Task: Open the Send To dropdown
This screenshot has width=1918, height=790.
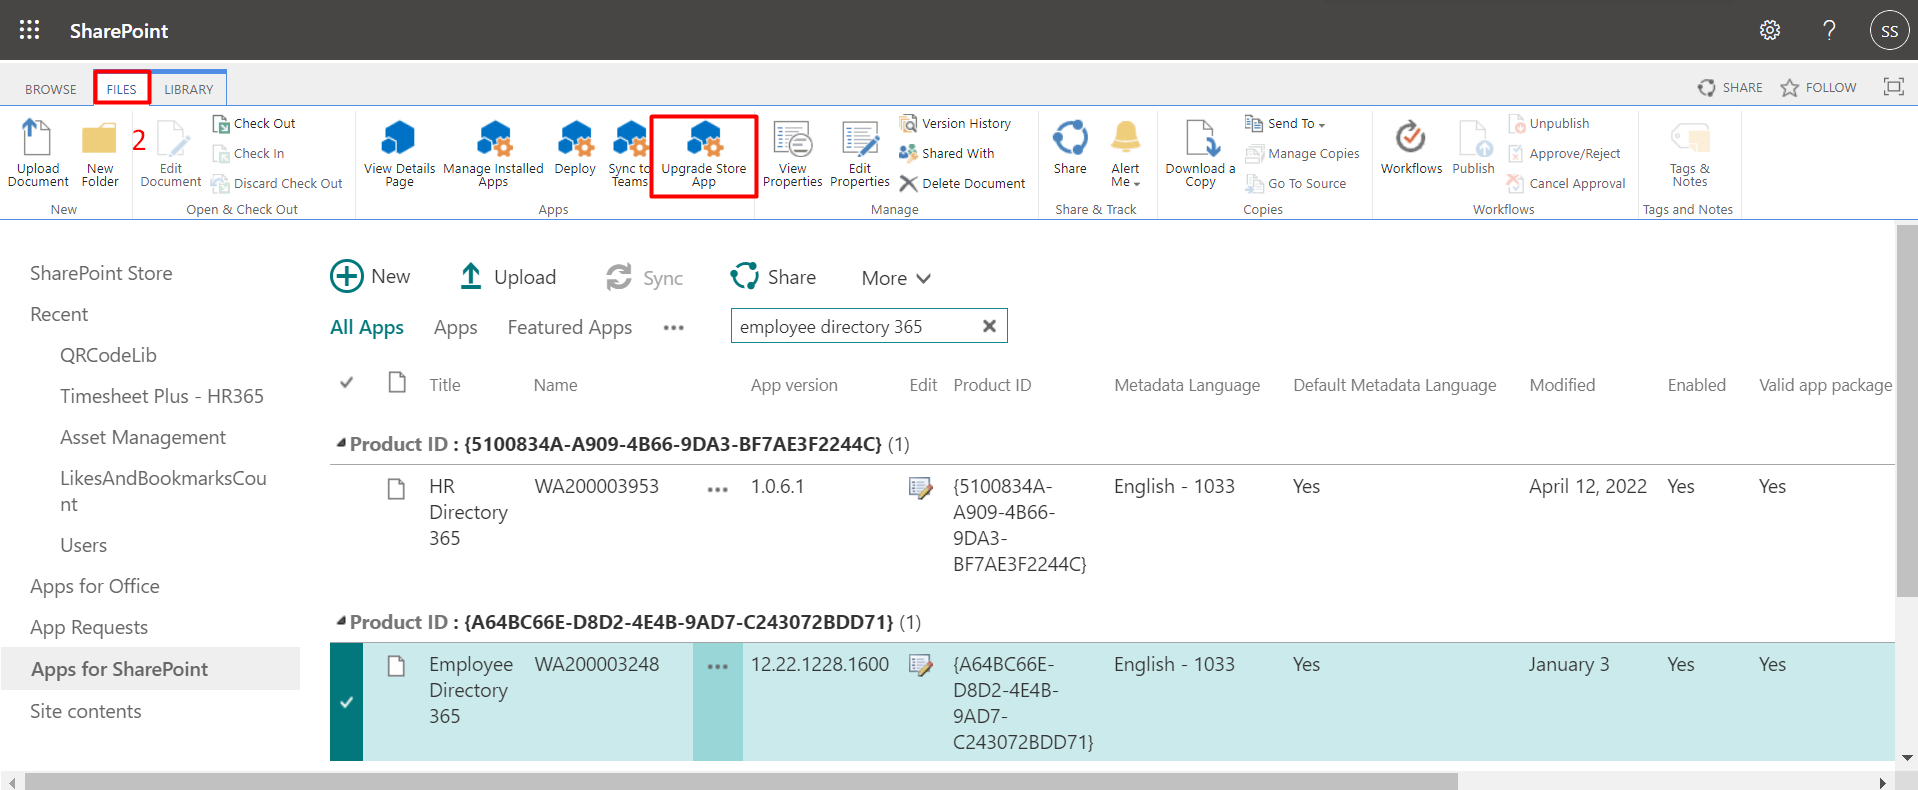Action: click(1285, 123)
